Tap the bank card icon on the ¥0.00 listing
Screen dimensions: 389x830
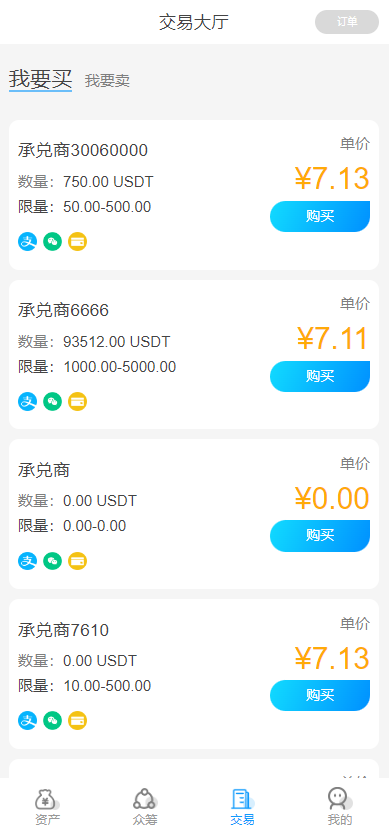(x=77, y=561)
